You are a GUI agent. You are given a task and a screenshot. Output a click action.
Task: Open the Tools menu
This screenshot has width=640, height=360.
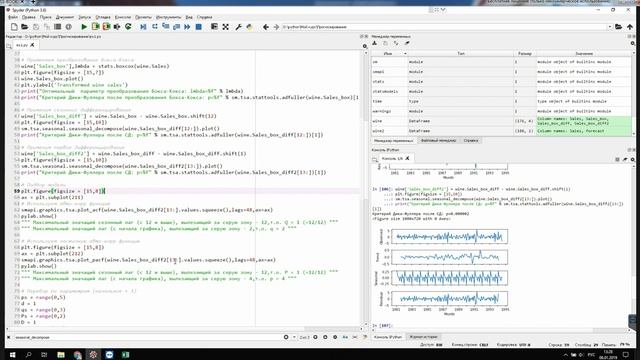[168, 17]
